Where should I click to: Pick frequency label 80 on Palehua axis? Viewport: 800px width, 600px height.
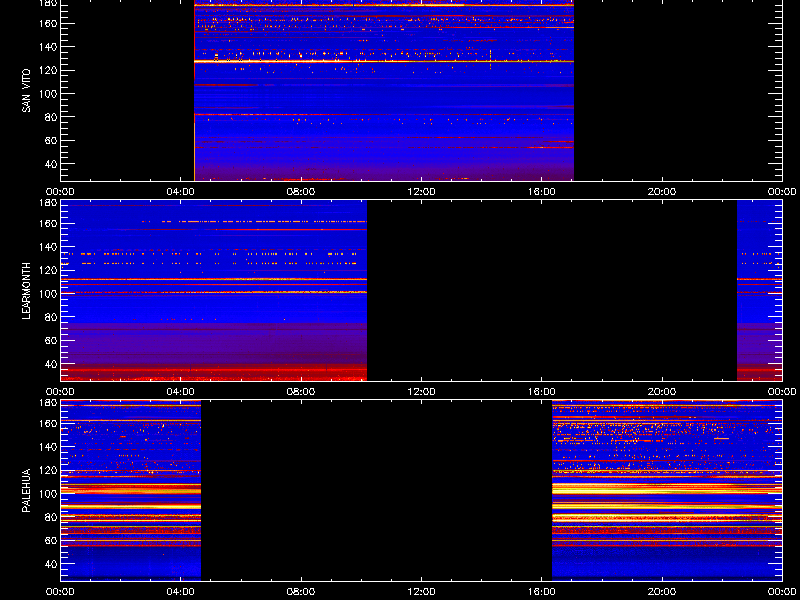[x=50, y=517]
